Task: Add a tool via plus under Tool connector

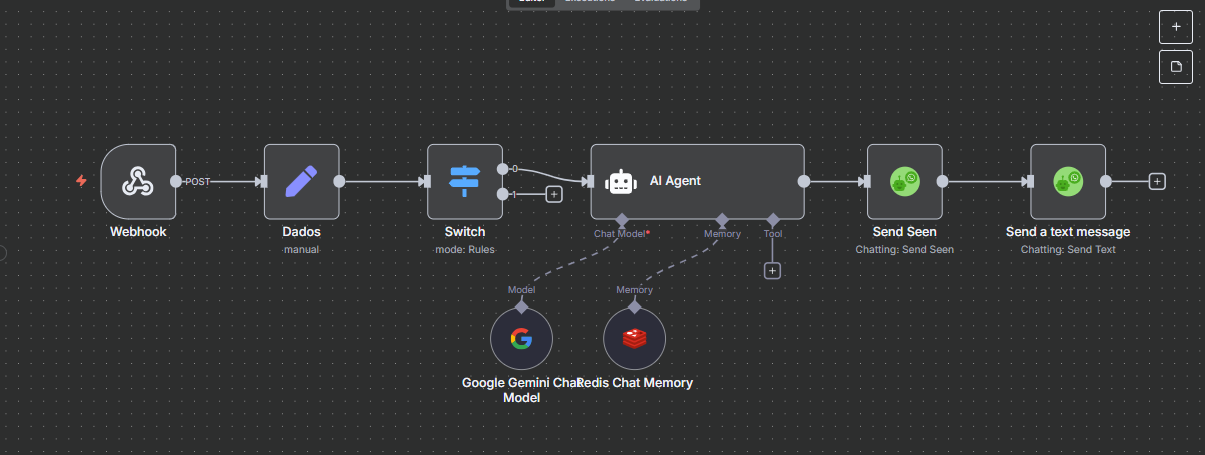Action: click(772, 270)
